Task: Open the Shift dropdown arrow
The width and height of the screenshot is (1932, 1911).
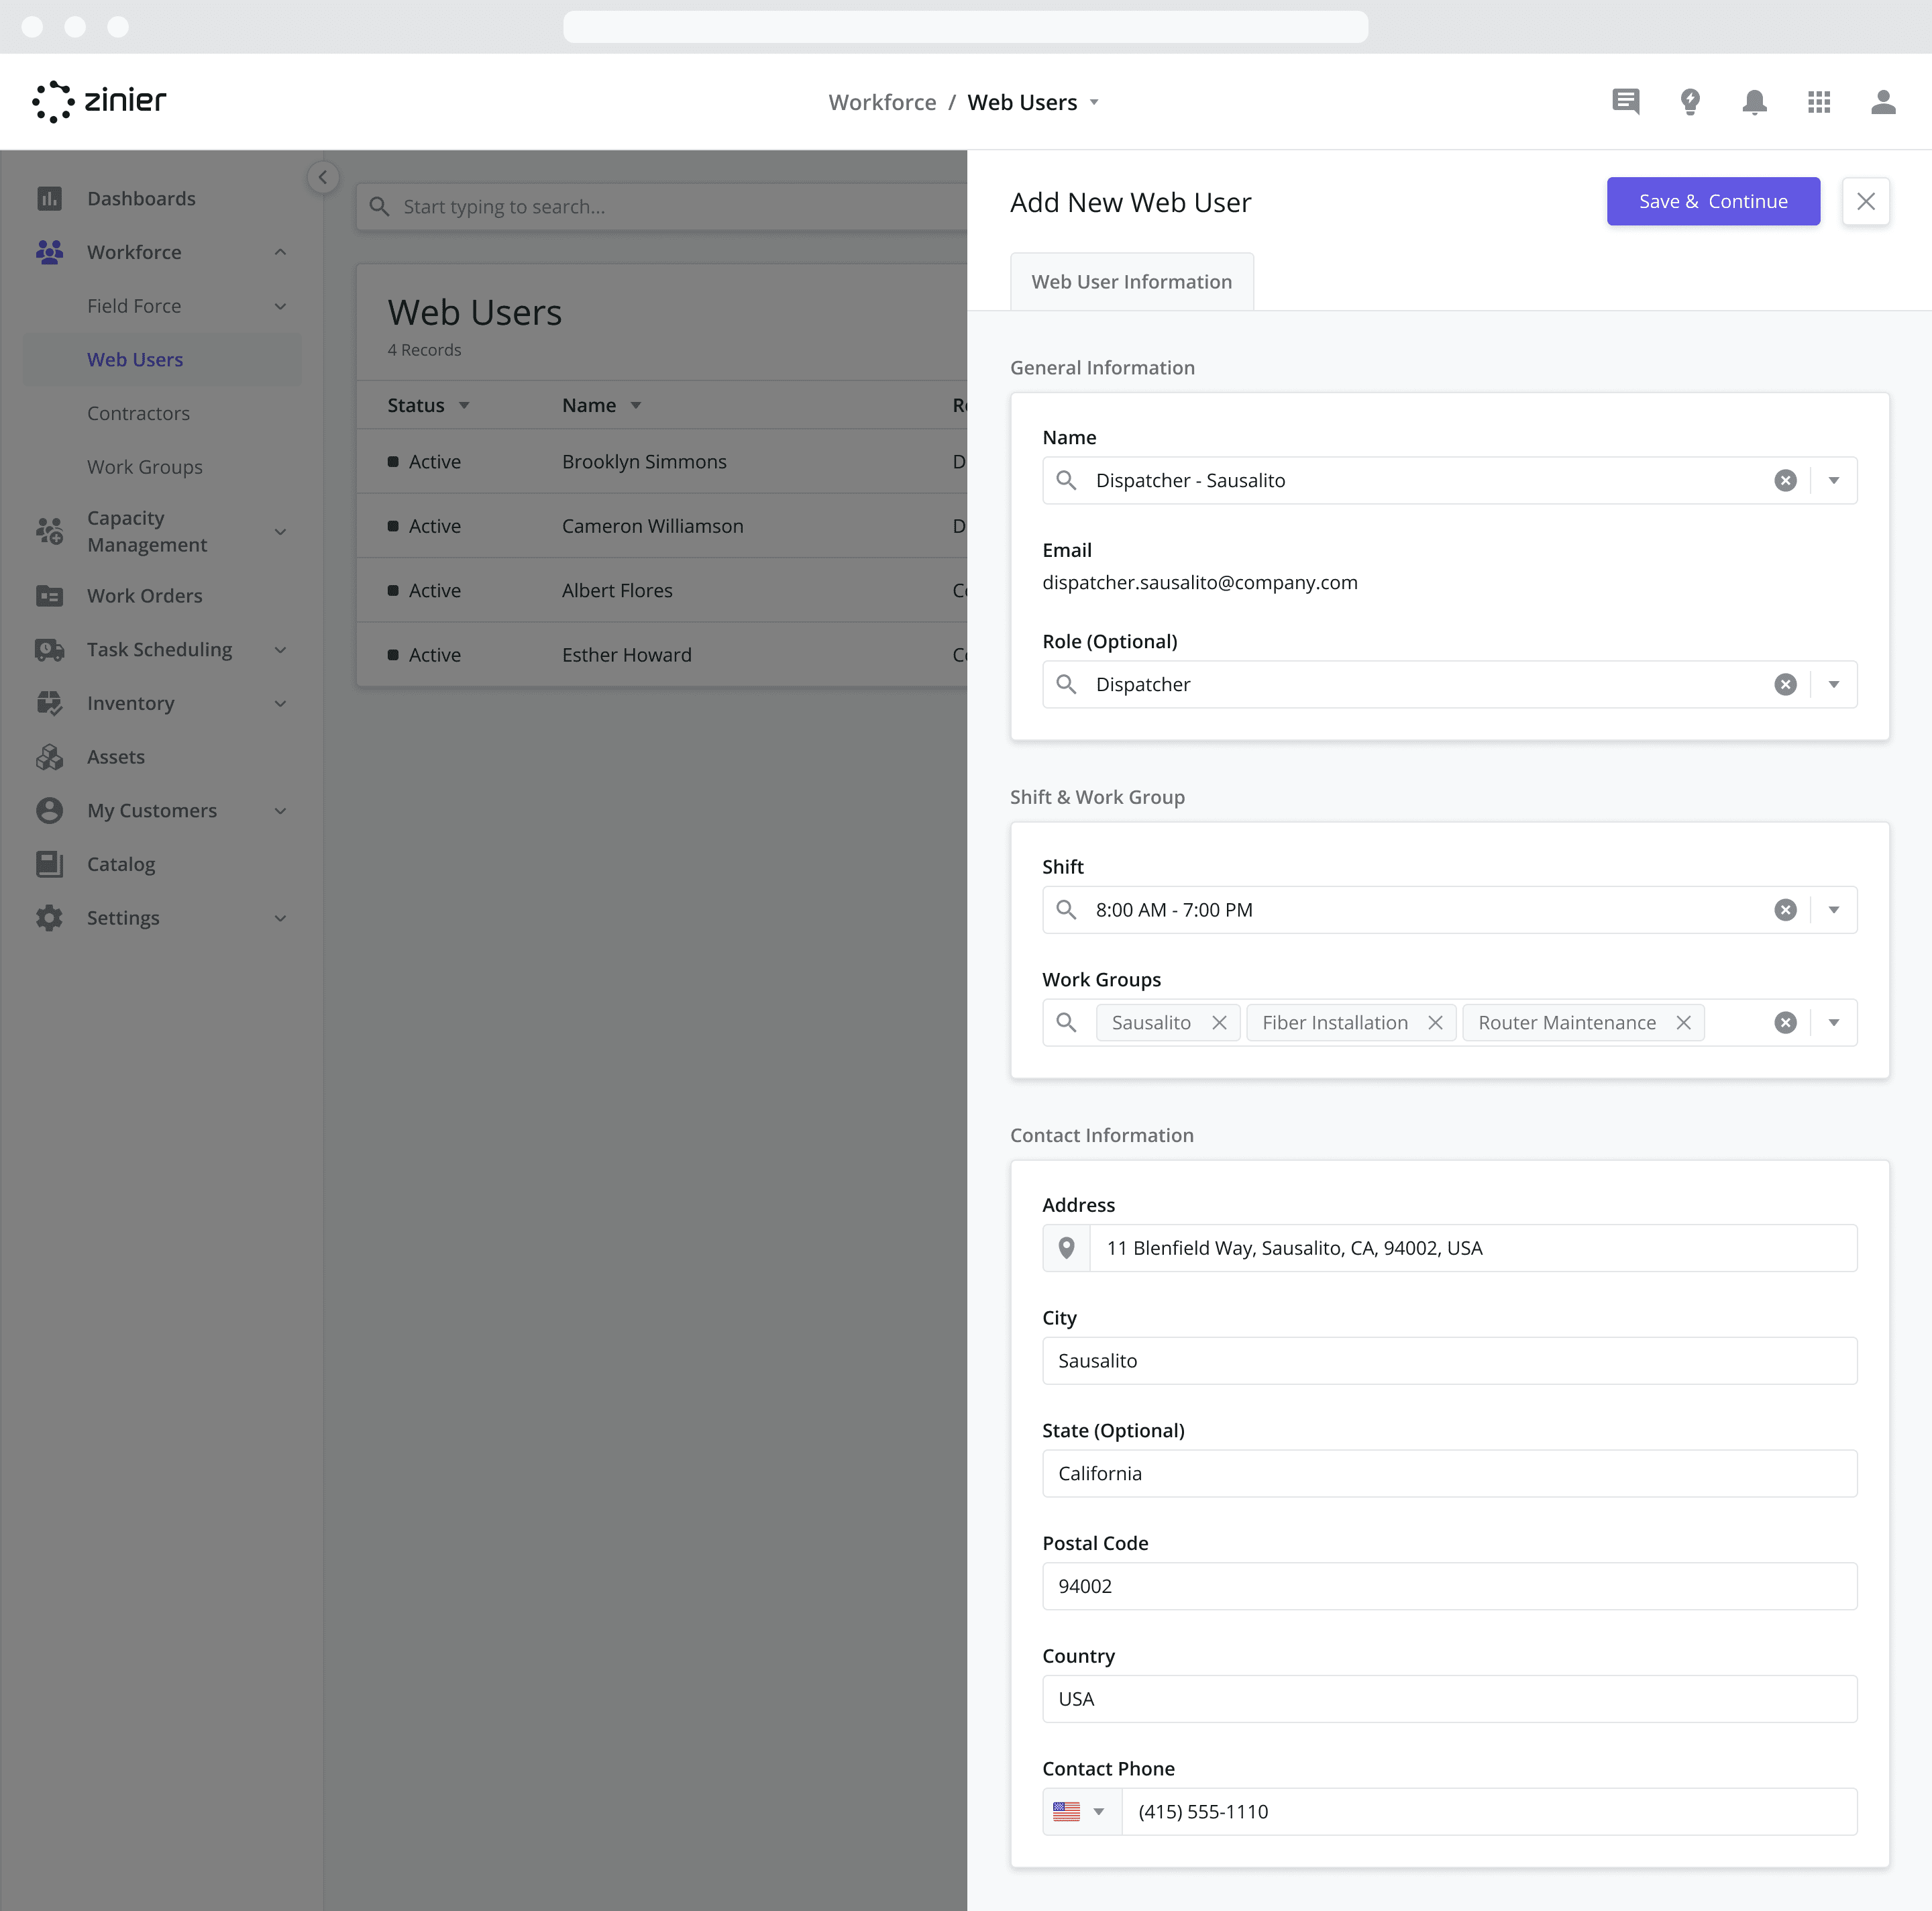Action: coord(1833,910)
